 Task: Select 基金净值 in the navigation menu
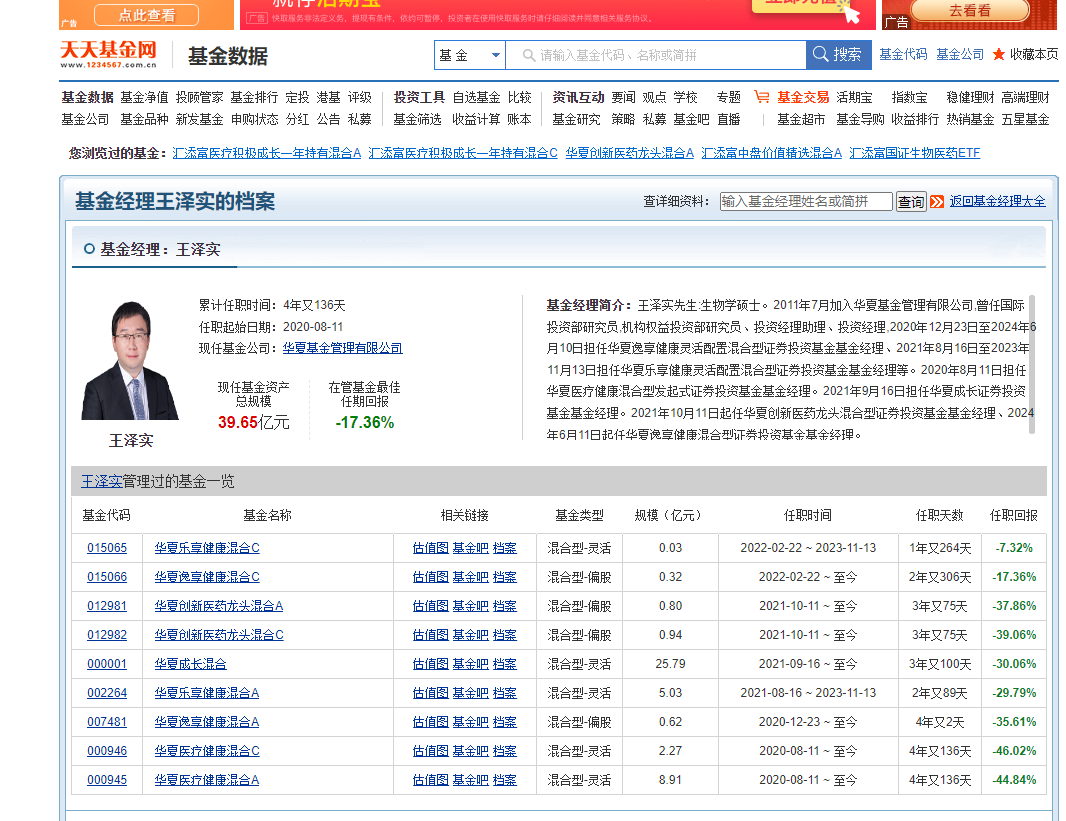pyautogui.click(x=142, y=97)
